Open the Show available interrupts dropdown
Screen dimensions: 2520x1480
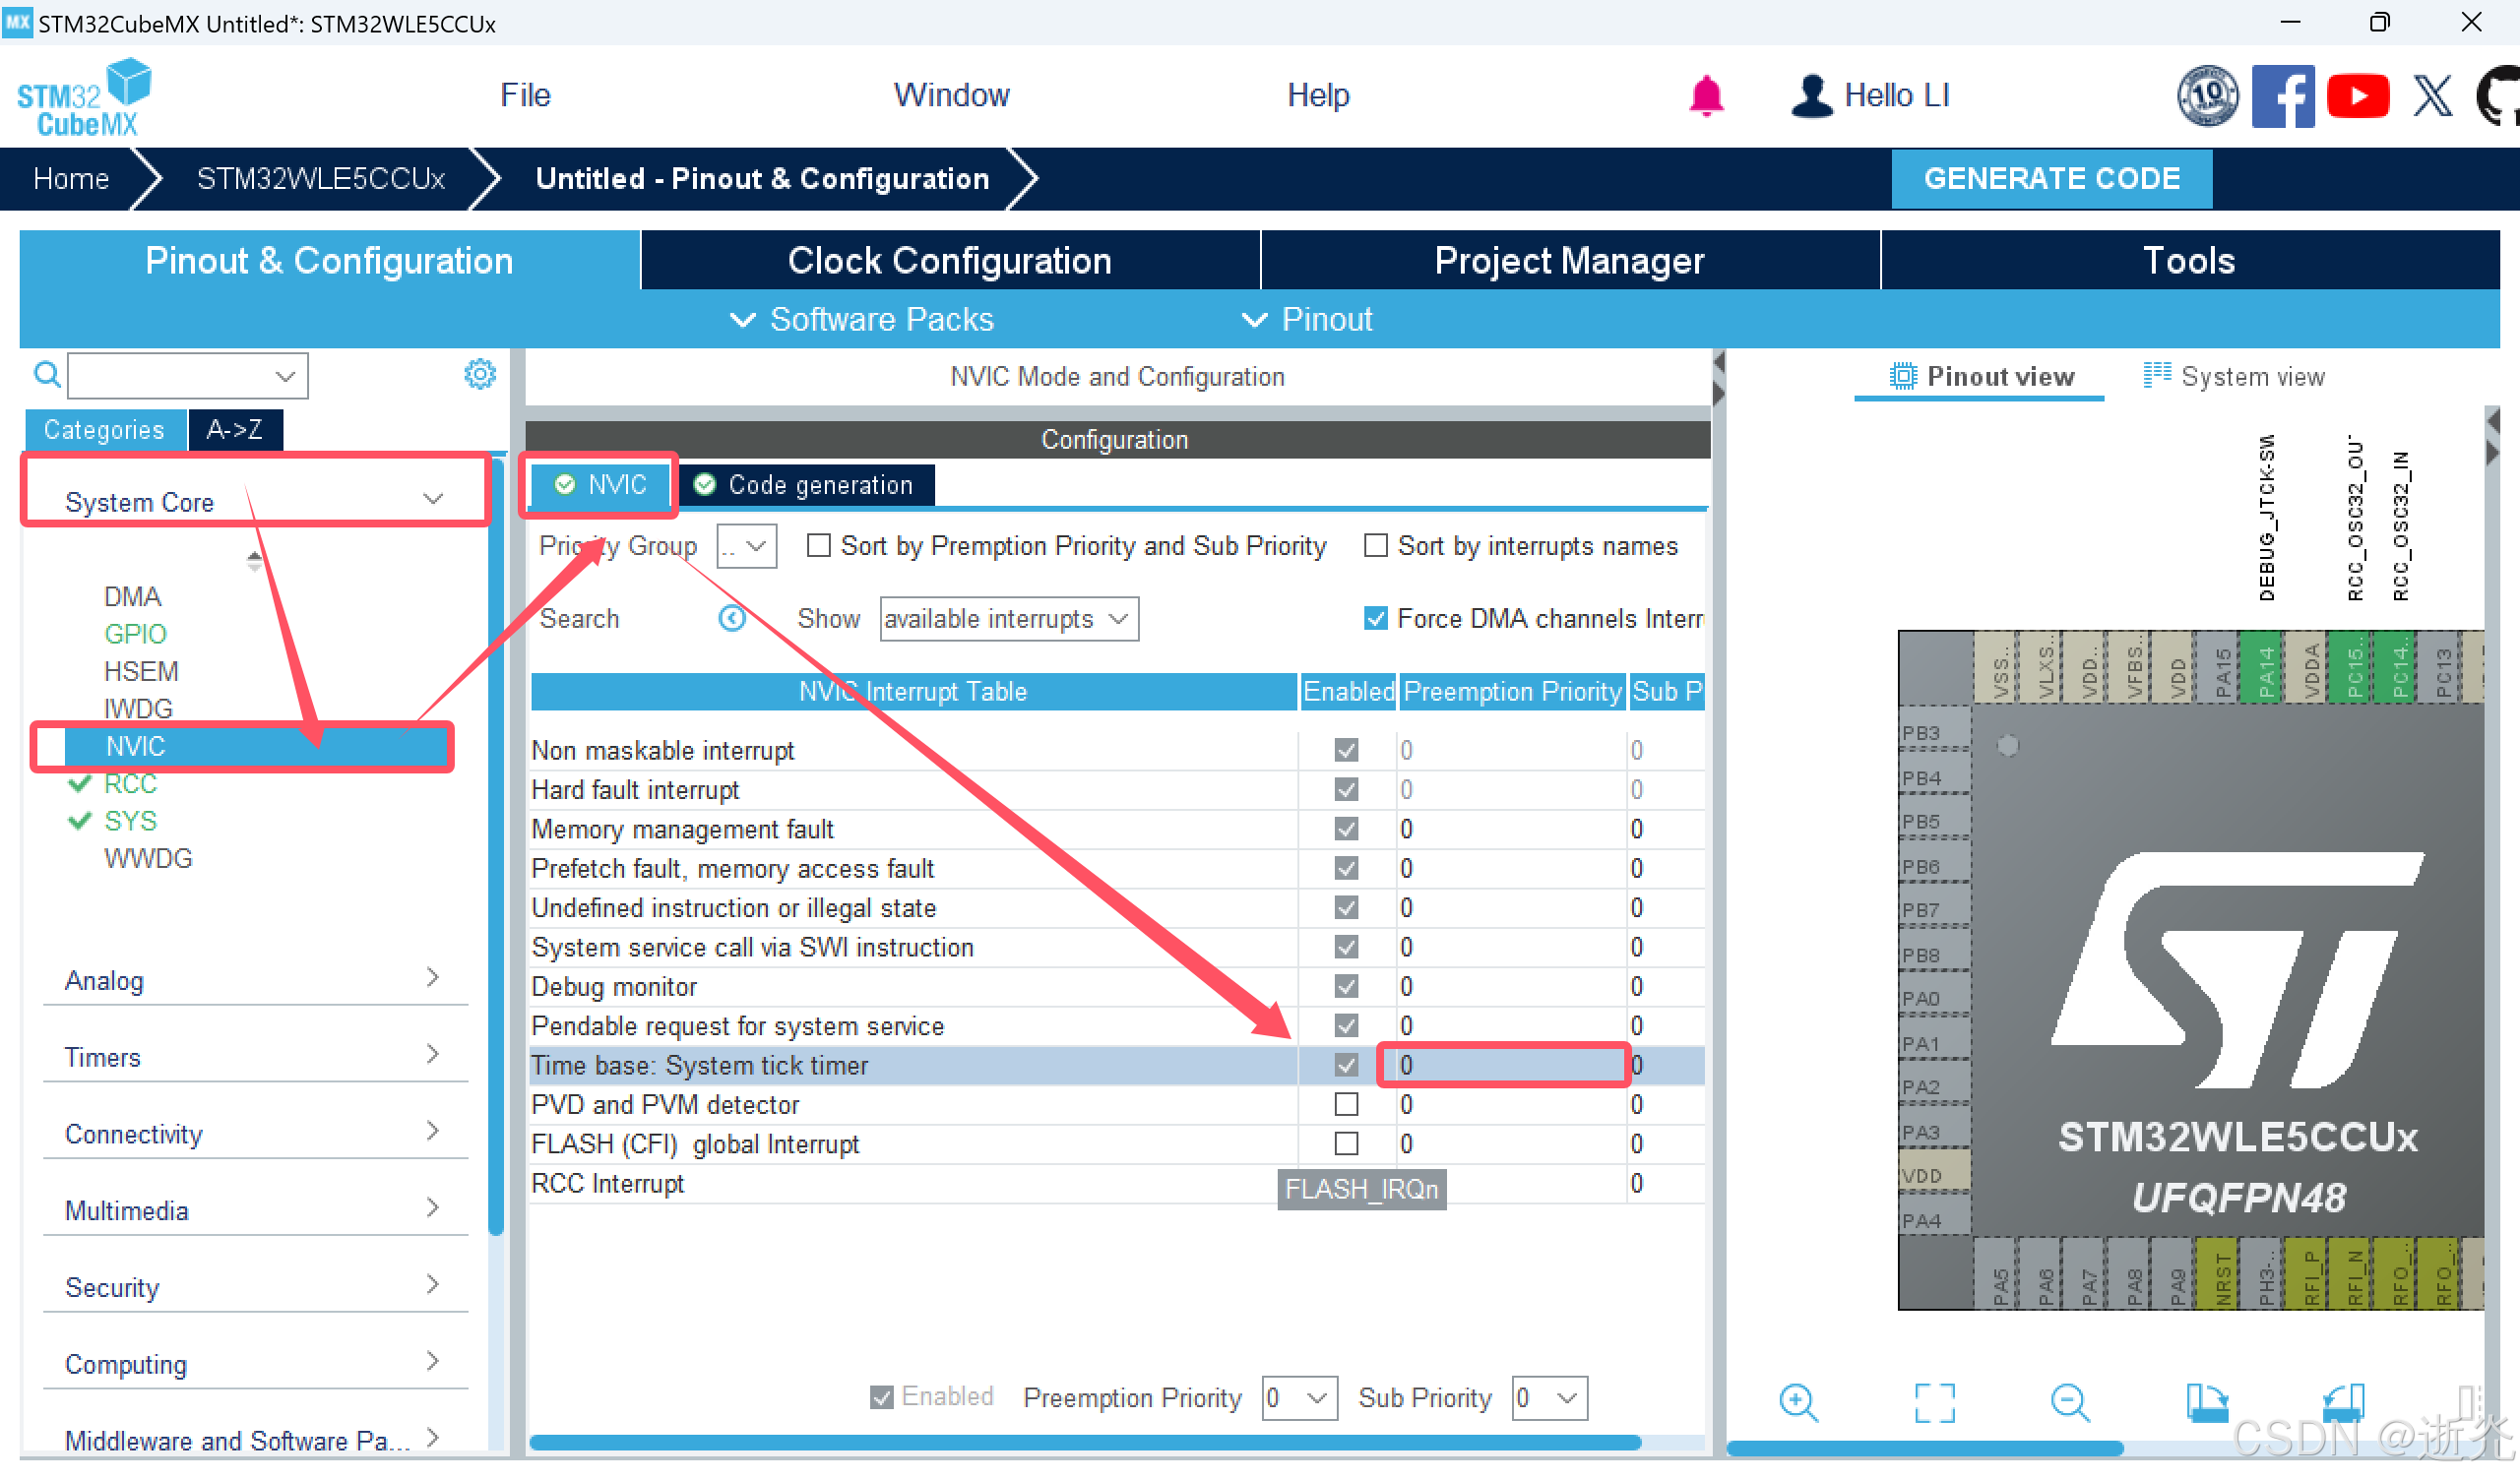point(1008,619)
